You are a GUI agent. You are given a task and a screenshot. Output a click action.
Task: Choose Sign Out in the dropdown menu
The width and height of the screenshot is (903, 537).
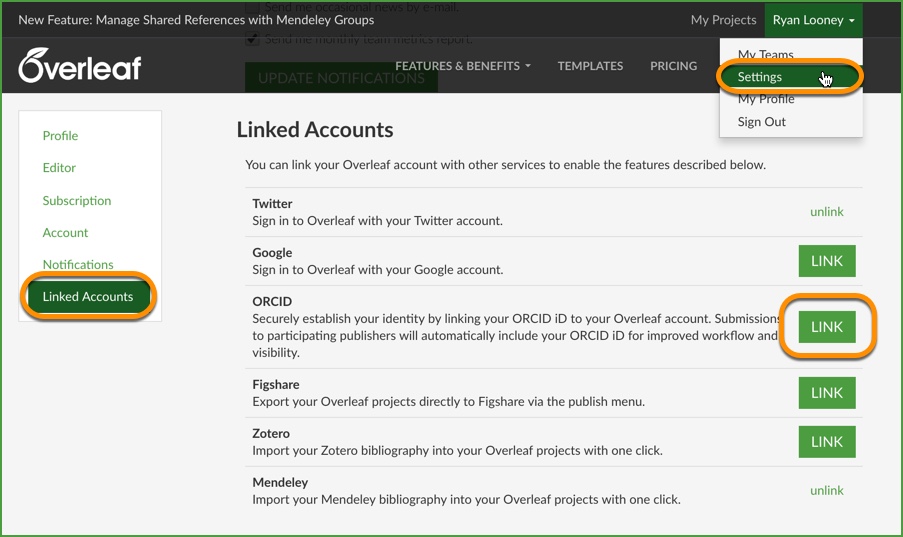pos(762,122)
